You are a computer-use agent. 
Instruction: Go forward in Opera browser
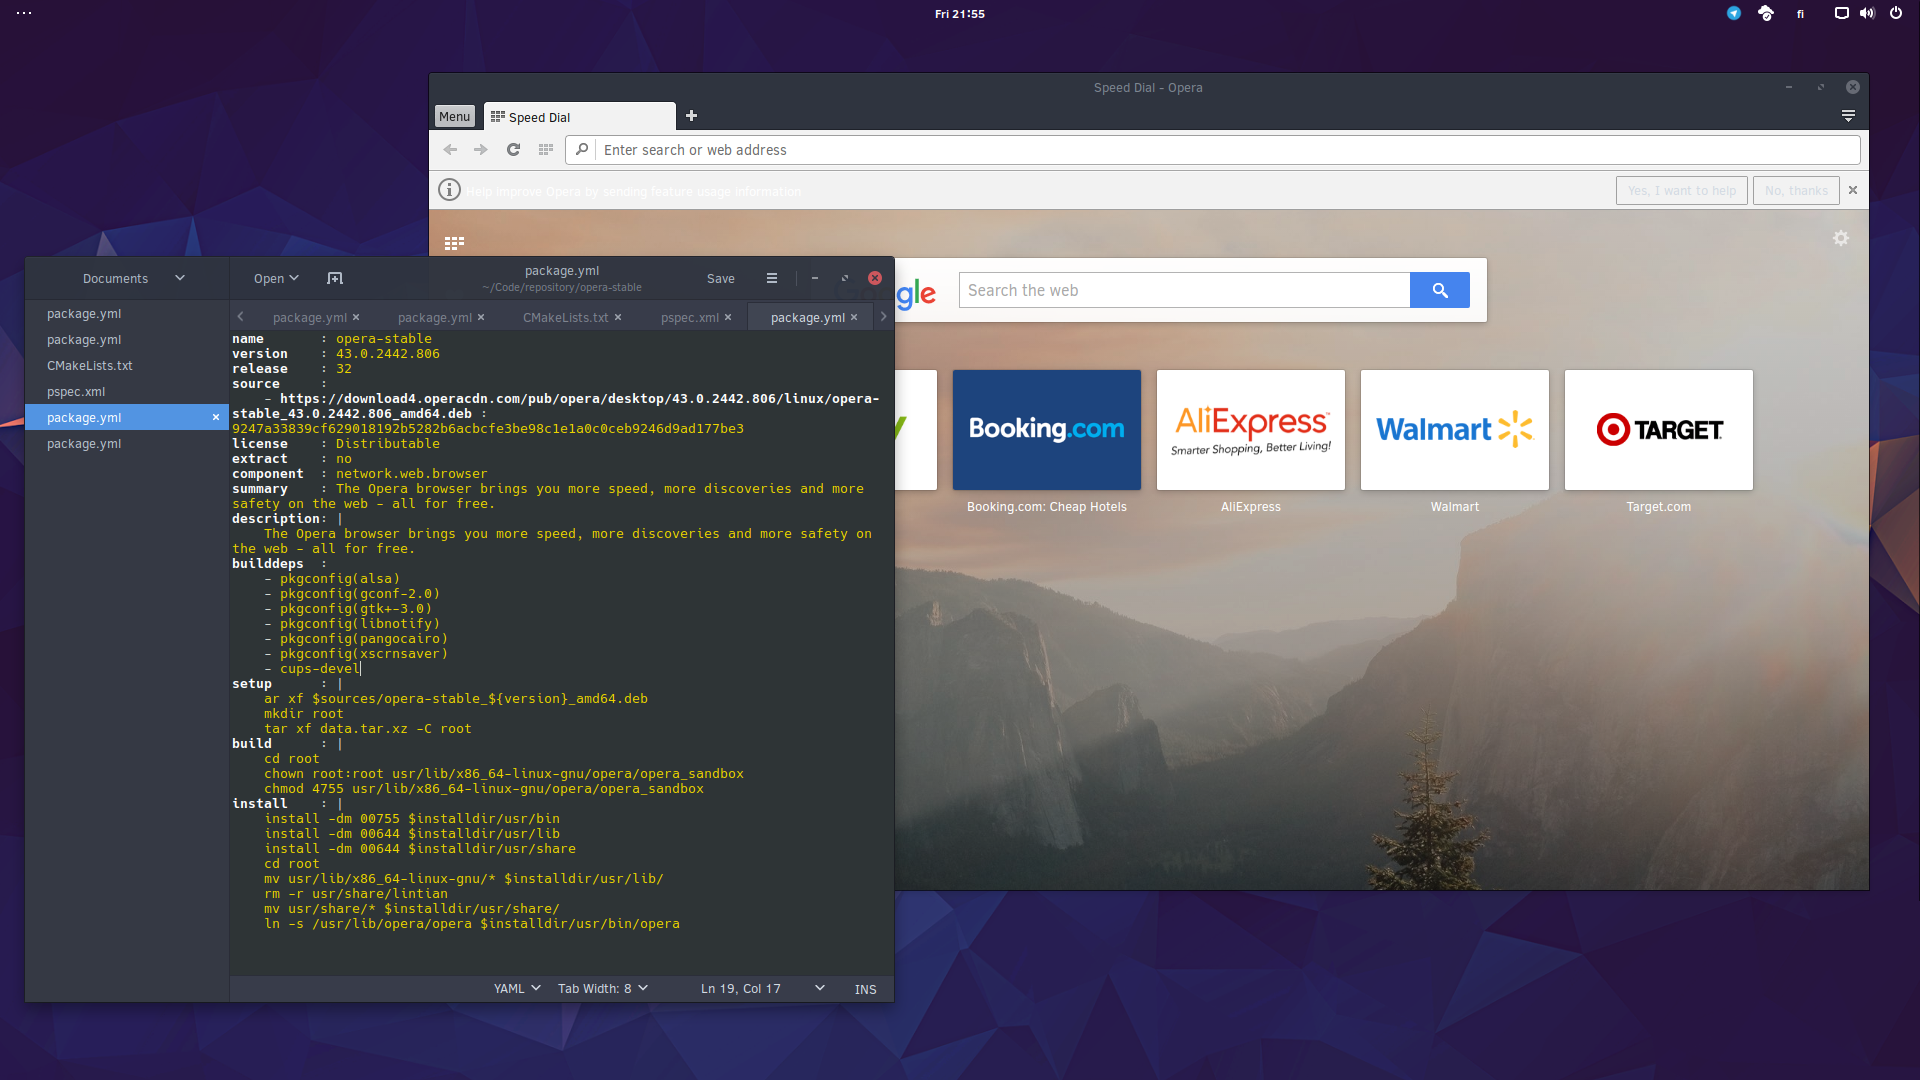coord(481,150)
